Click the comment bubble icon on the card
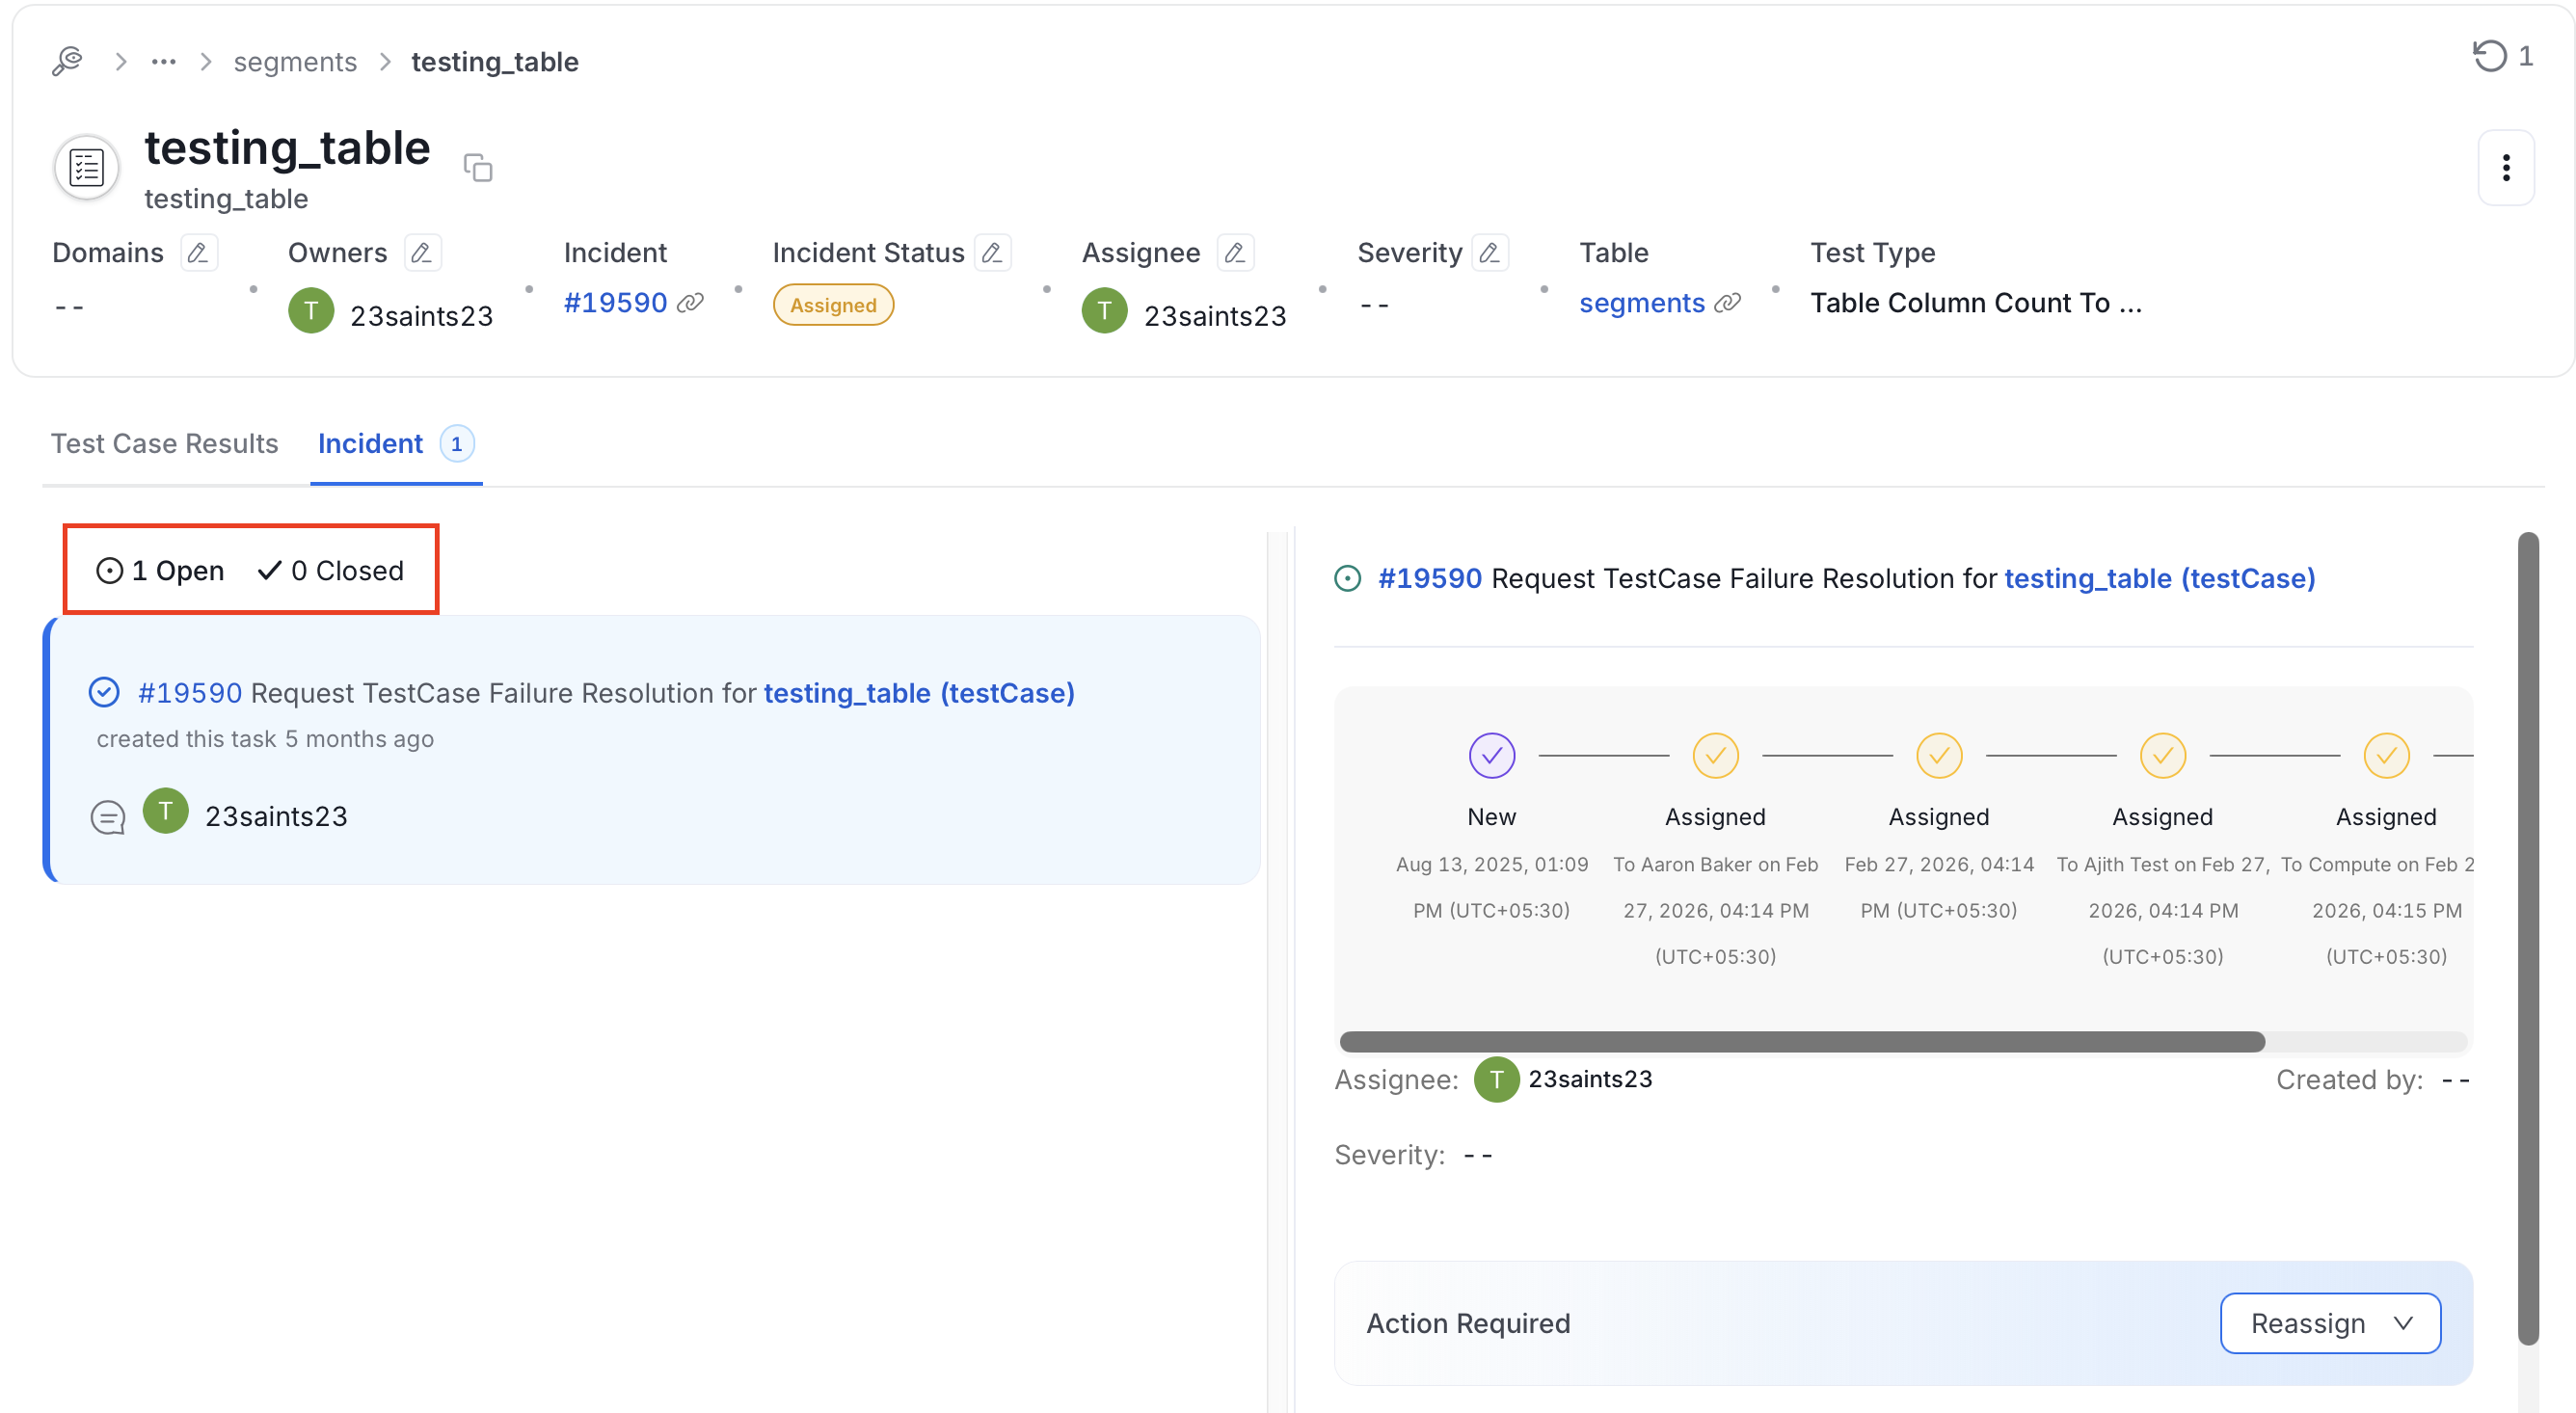Image resolution: width=2576 pixels, height=1413 pixels. 108,818
